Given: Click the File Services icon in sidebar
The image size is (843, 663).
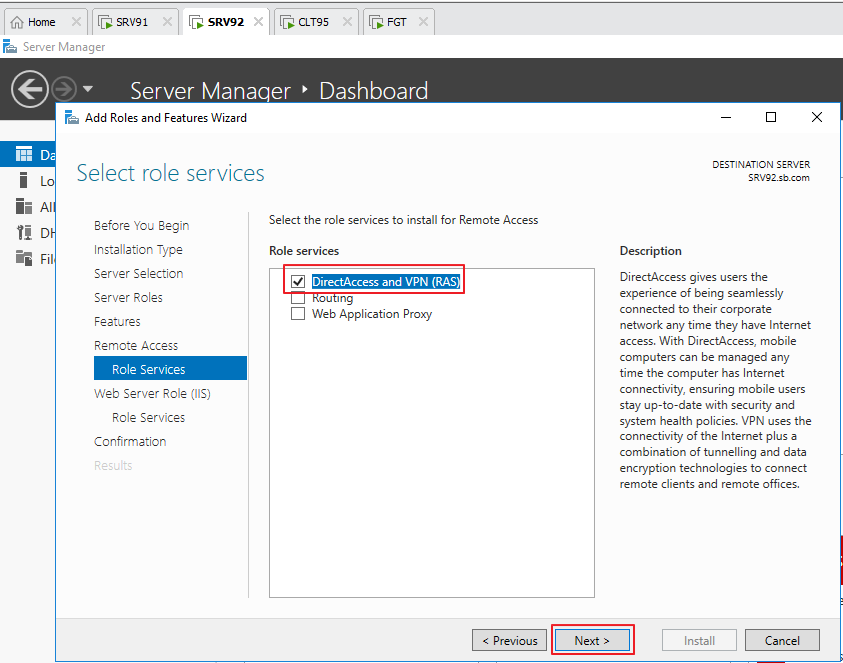Looking at the screenshot, I should pos(24,258).
